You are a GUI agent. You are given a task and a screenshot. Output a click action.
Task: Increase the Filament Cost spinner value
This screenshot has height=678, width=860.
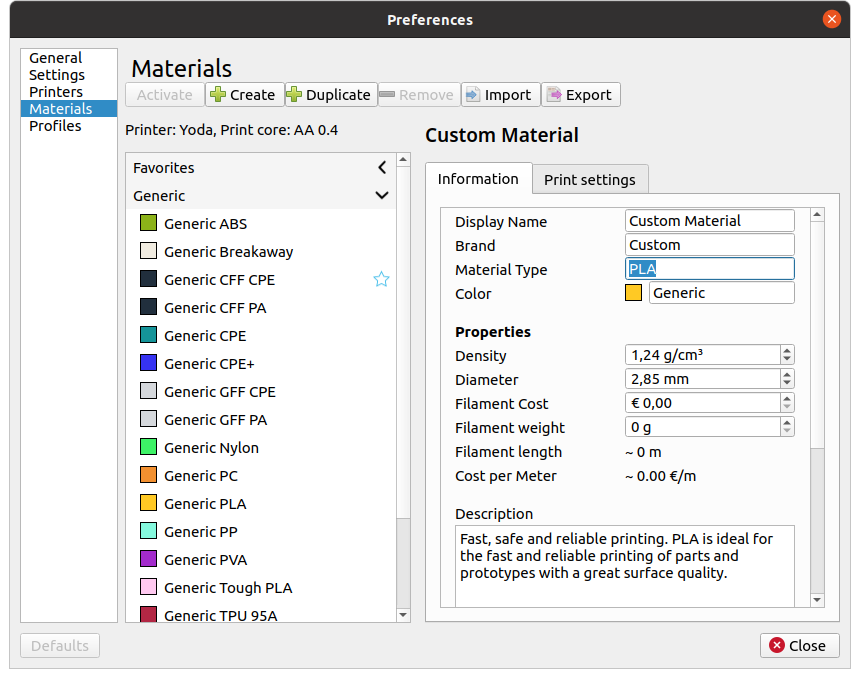pos(787,399)
